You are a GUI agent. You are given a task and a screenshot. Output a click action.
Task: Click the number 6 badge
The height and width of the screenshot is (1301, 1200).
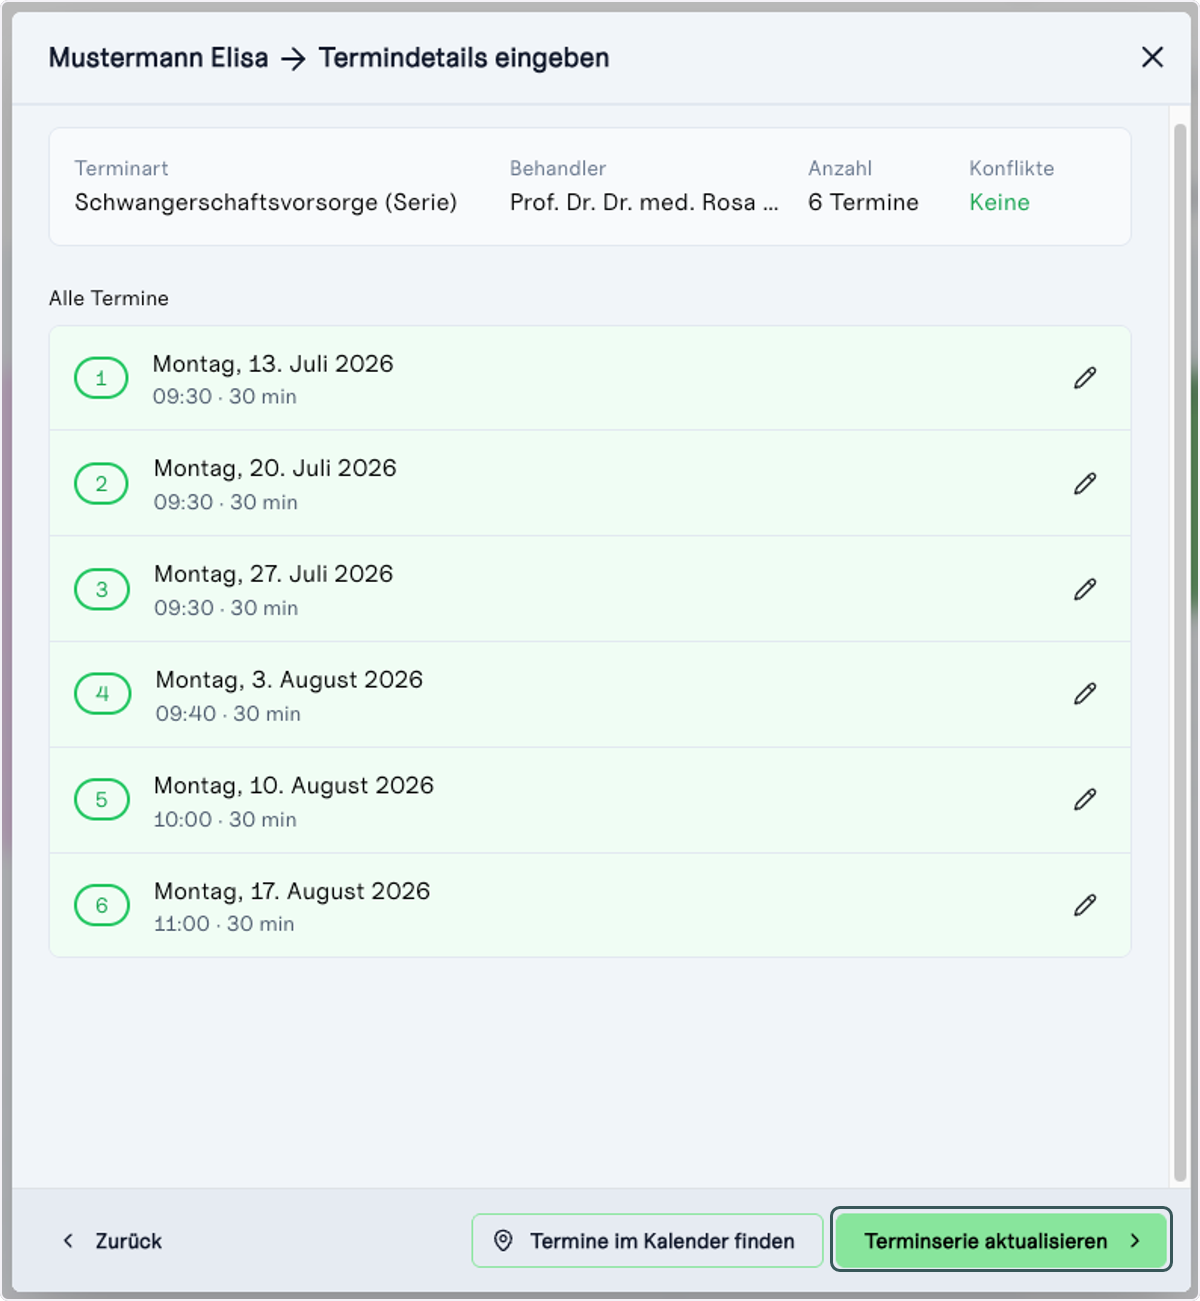(x=101, y=905)
